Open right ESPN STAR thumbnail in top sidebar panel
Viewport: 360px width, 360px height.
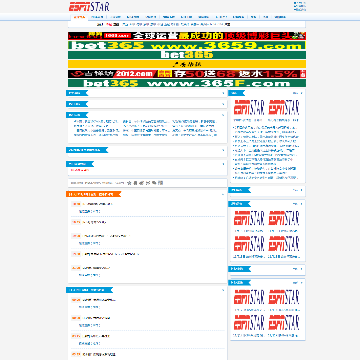284,107
